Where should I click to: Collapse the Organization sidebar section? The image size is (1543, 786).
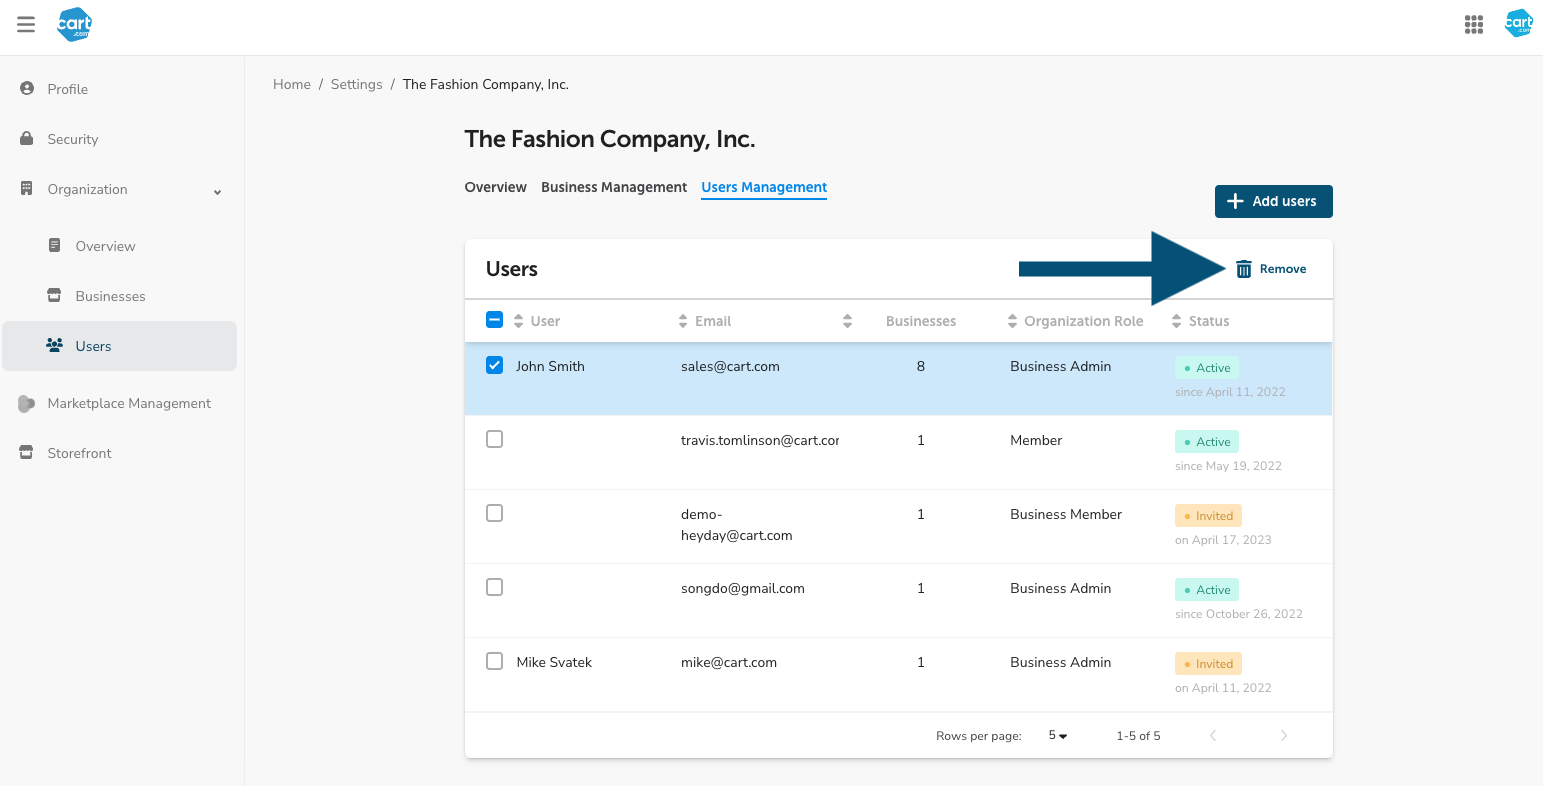point(217,191)
